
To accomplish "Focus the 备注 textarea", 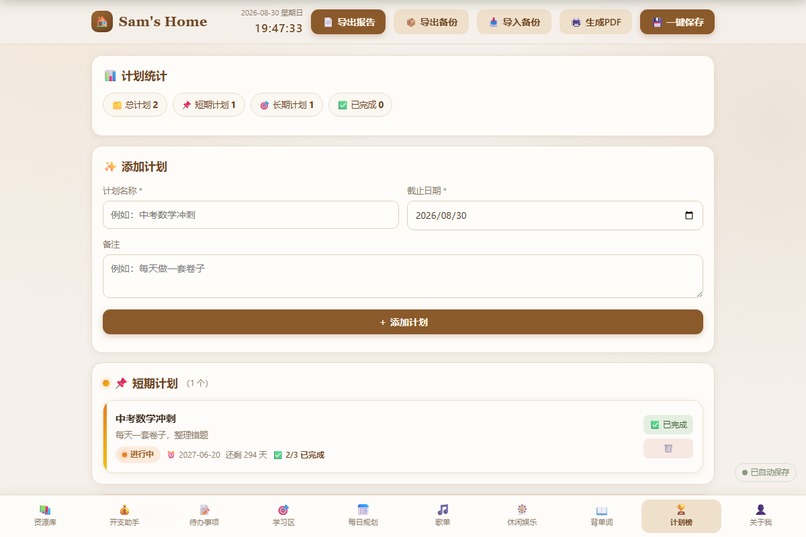I will [403, 276].
